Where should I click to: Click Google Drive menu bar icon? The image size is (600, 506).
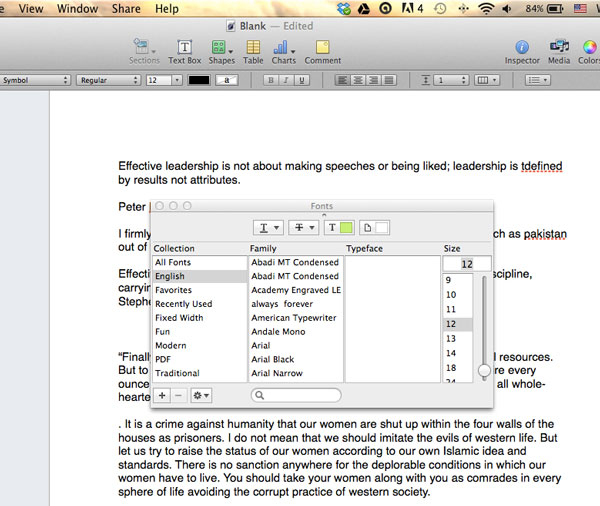click(x=364, y=8)
